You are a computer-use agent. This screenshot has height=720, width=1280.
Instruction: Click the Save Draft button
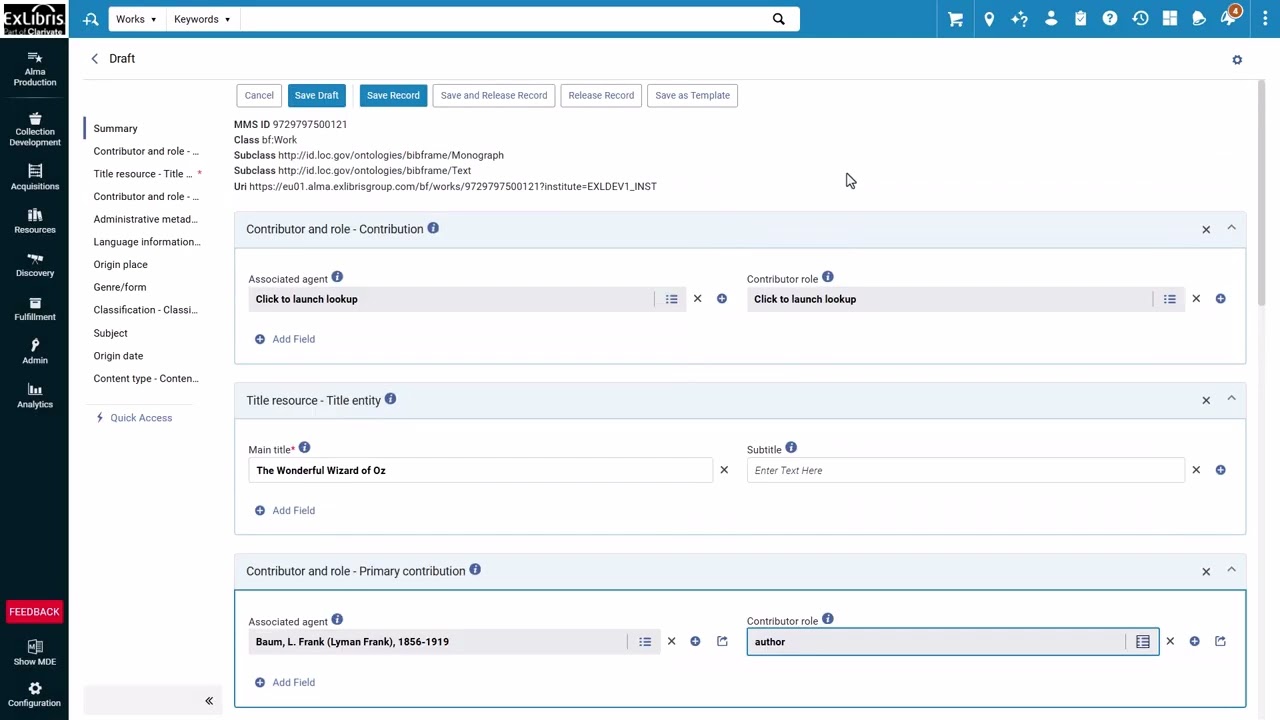pos(316,95)
